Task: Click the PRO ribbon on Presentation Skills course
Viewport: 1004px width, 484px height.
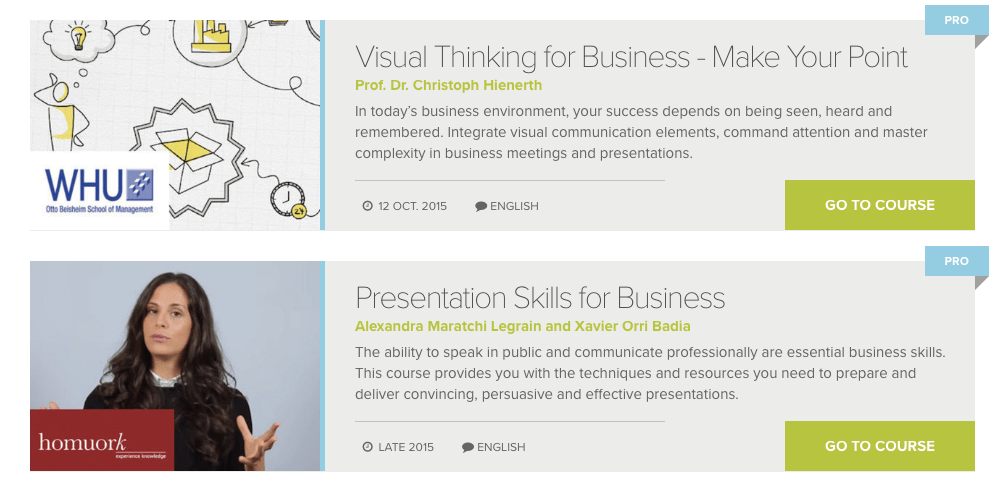Action: [x=956, y=261]
